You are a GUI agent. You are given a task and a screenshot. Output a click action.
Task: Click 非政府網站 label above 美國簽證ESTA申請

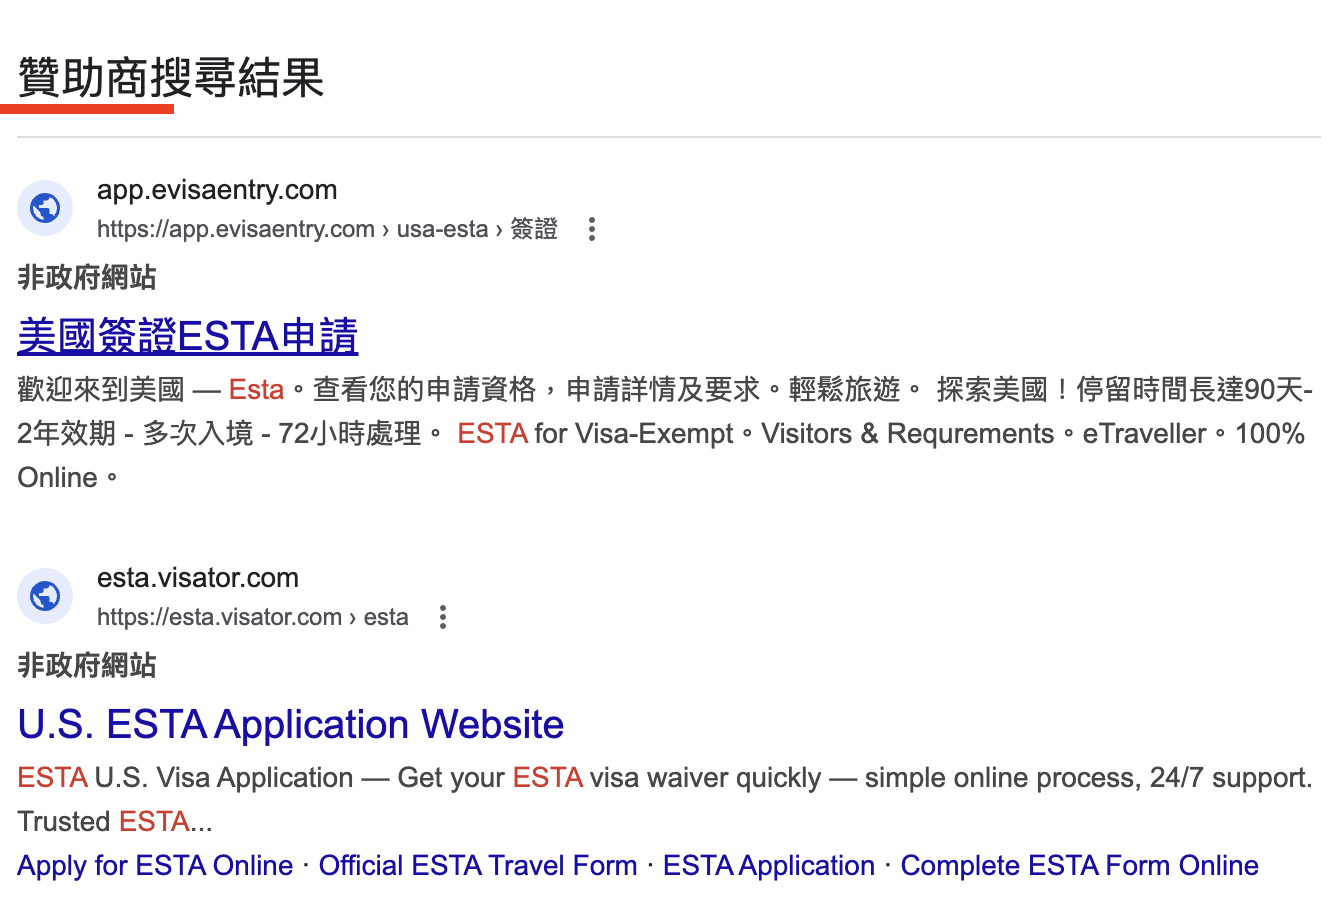(x=87, y=277)
